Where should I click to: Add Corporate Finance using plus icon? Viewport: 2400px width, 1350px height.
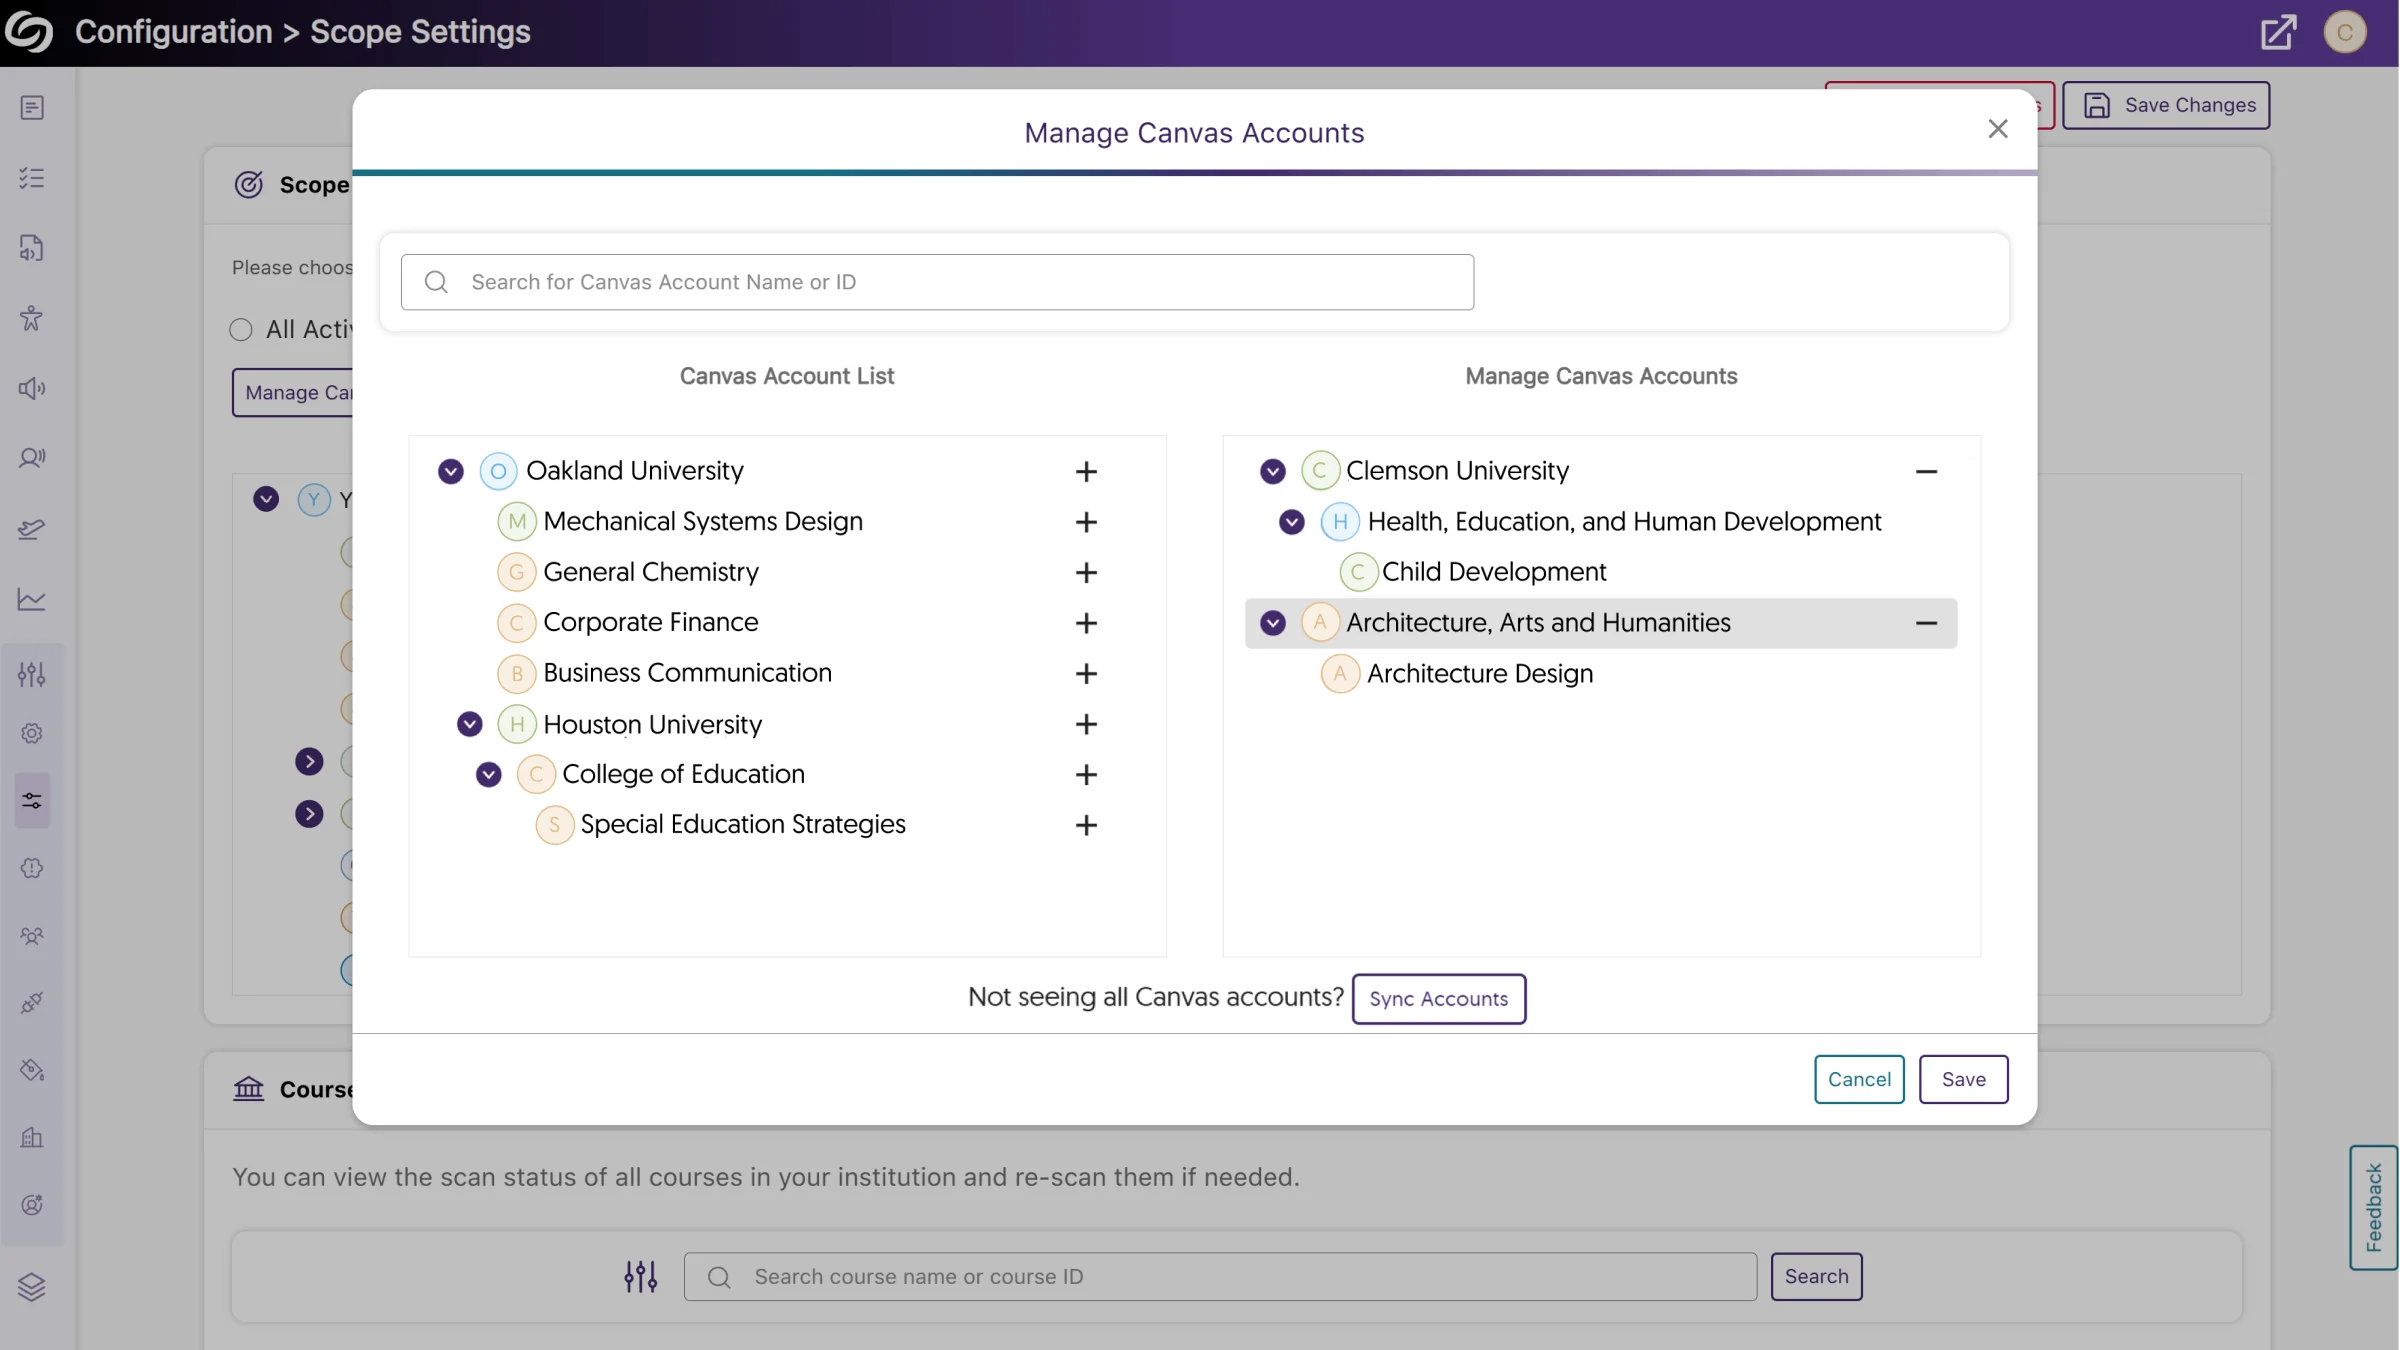click(1086, 623)
